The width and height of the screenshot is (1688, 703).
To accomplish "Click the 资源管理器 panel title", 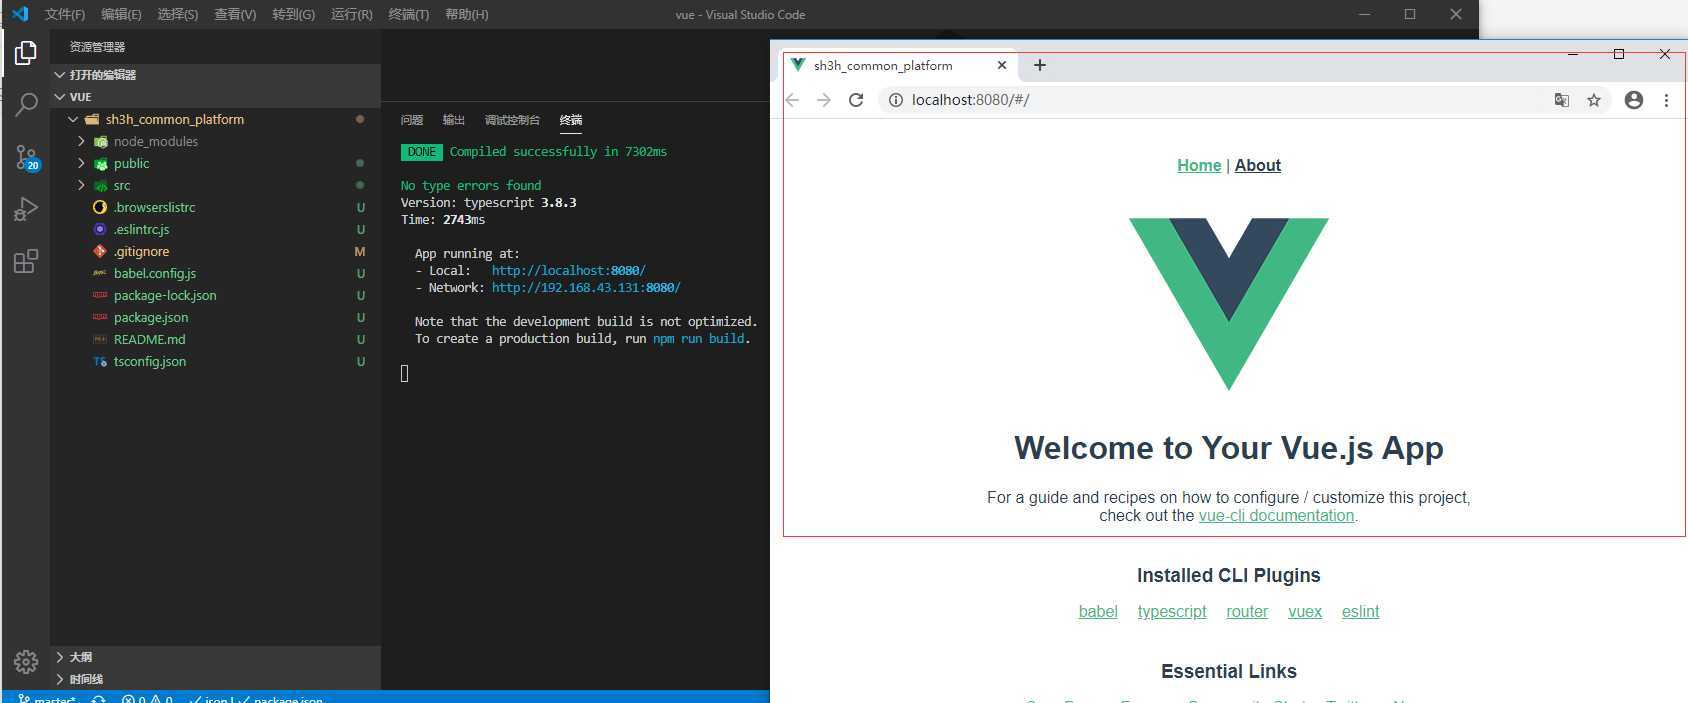I will point(97,47).
